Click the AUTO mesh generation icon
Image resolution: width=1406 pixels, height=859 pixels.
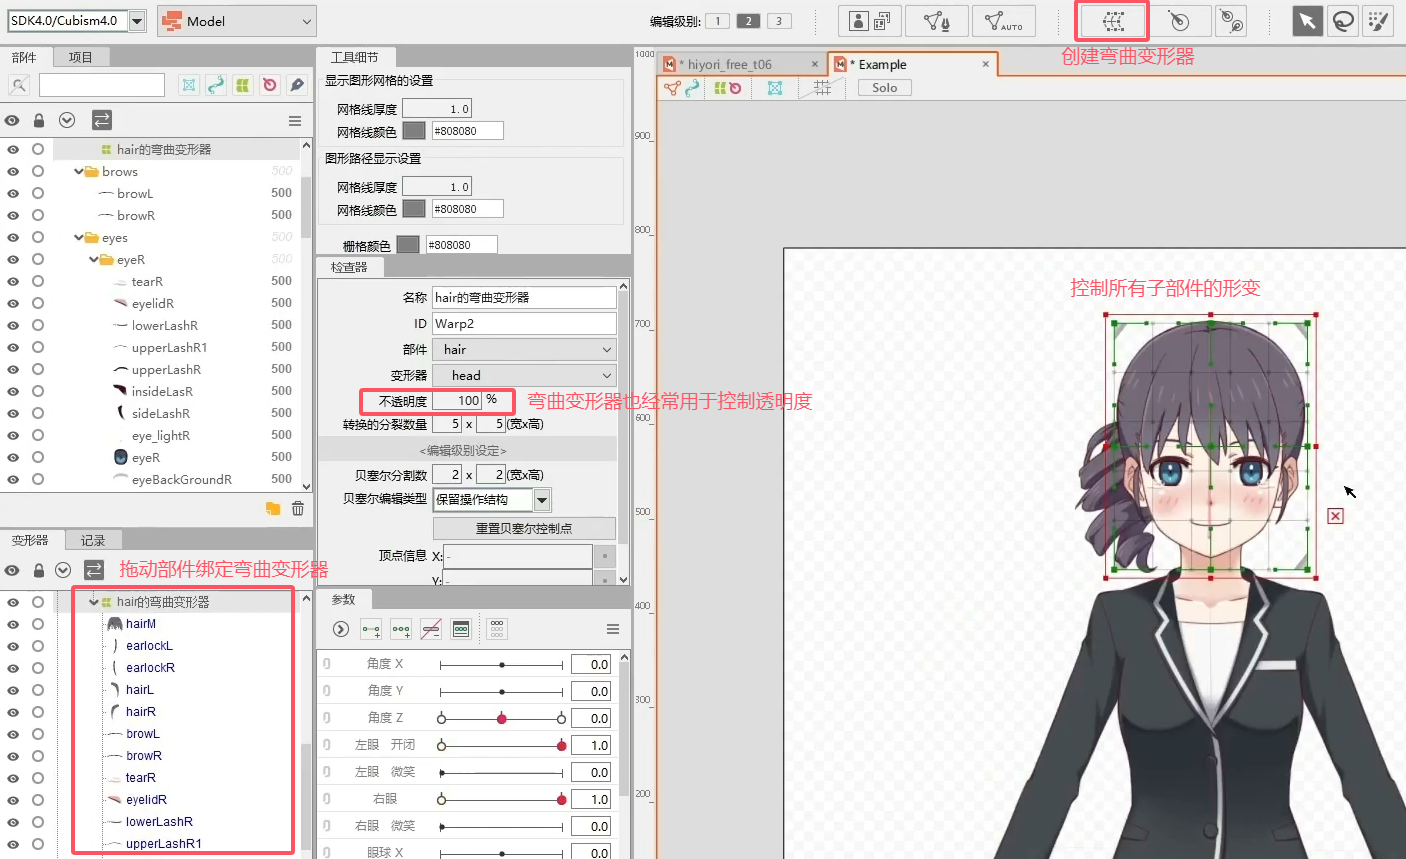[x=1004, y=21]
